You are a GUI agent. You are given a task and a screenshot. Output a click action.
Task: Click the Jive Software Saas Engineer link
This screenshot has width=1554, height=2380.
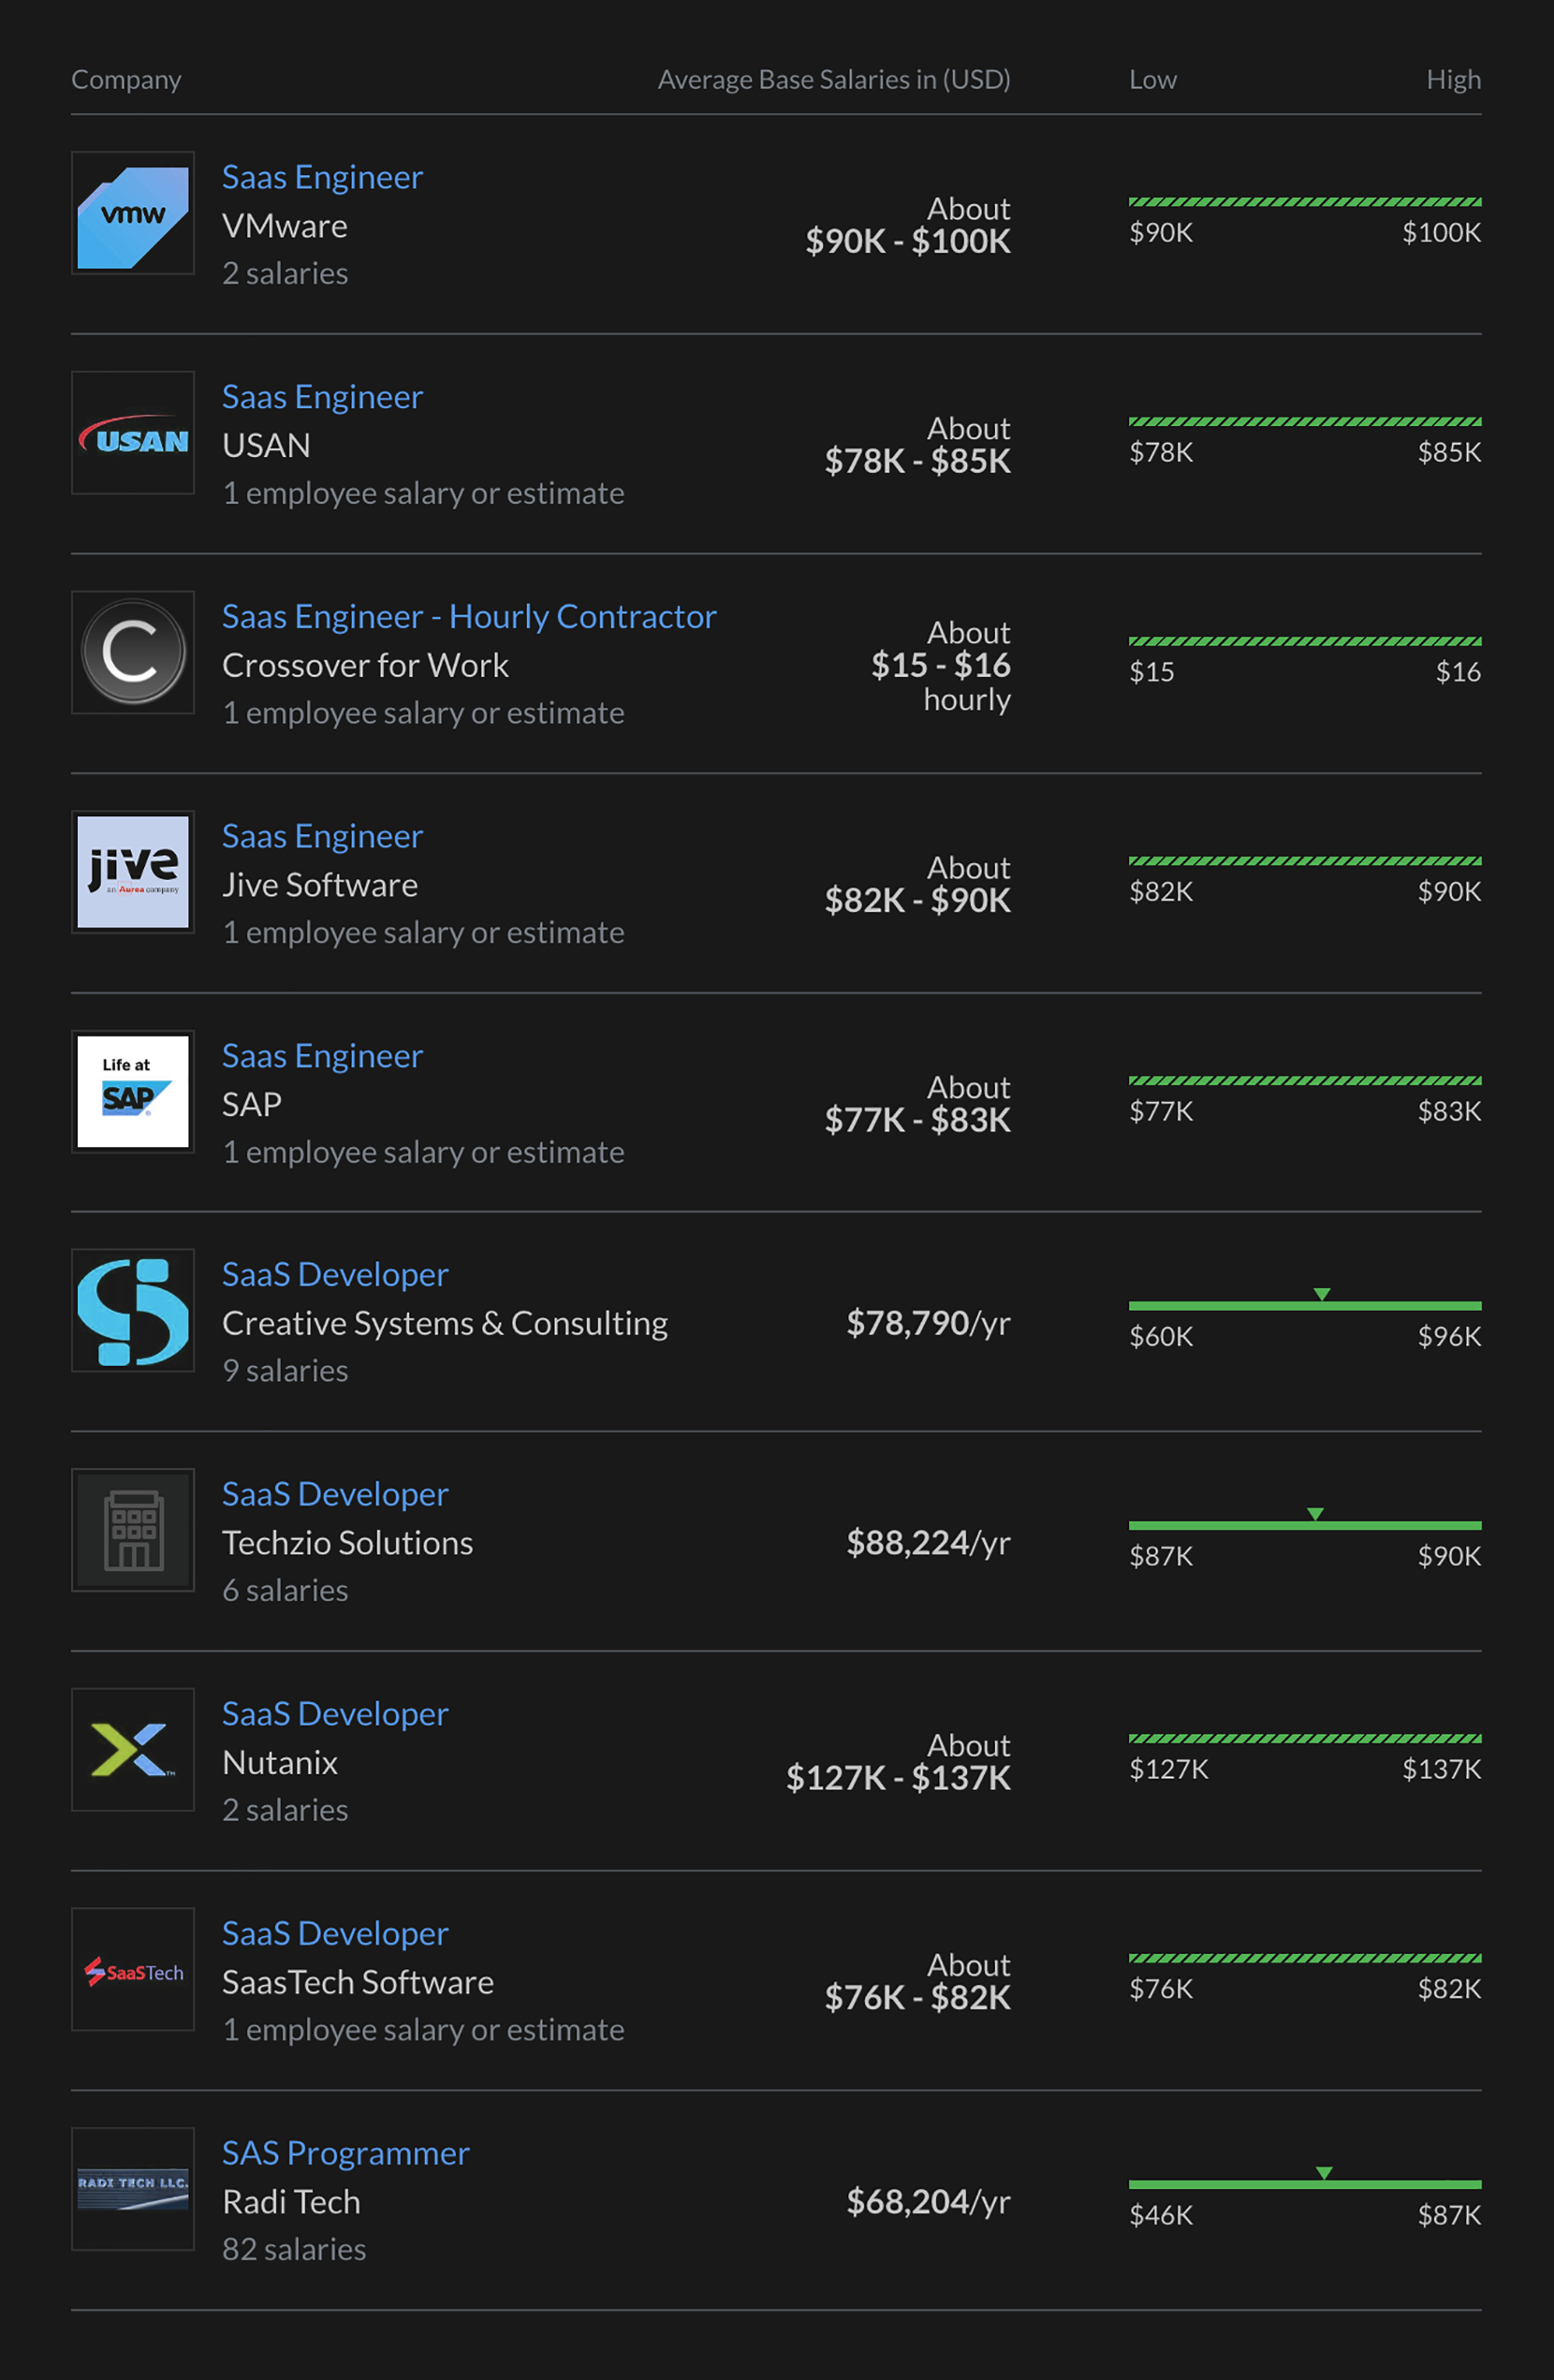pyautogui.click(x=323, y=836)
